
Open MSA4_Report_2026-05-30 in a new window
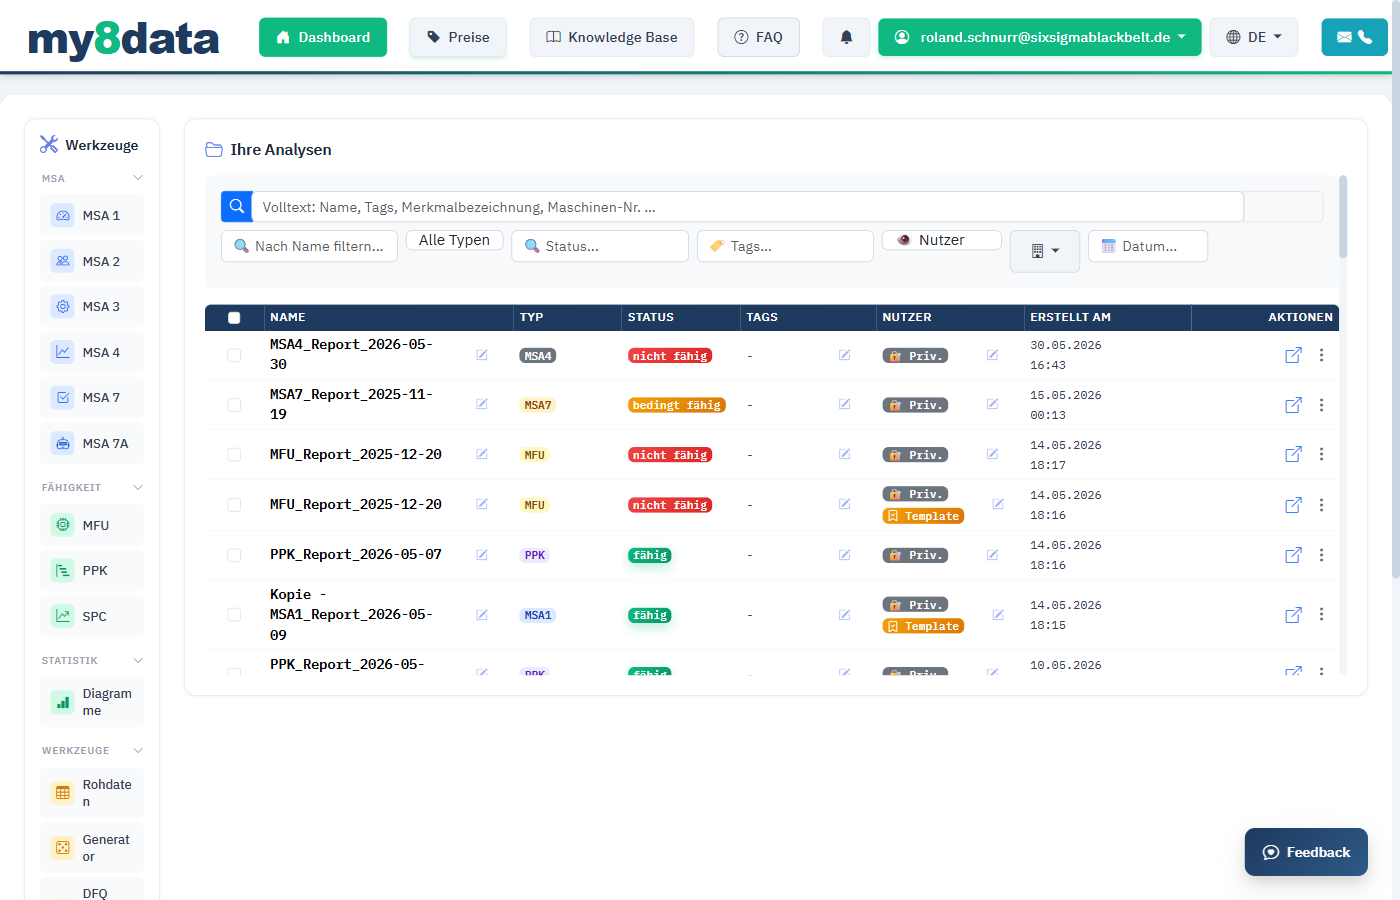click(1293, 355)
